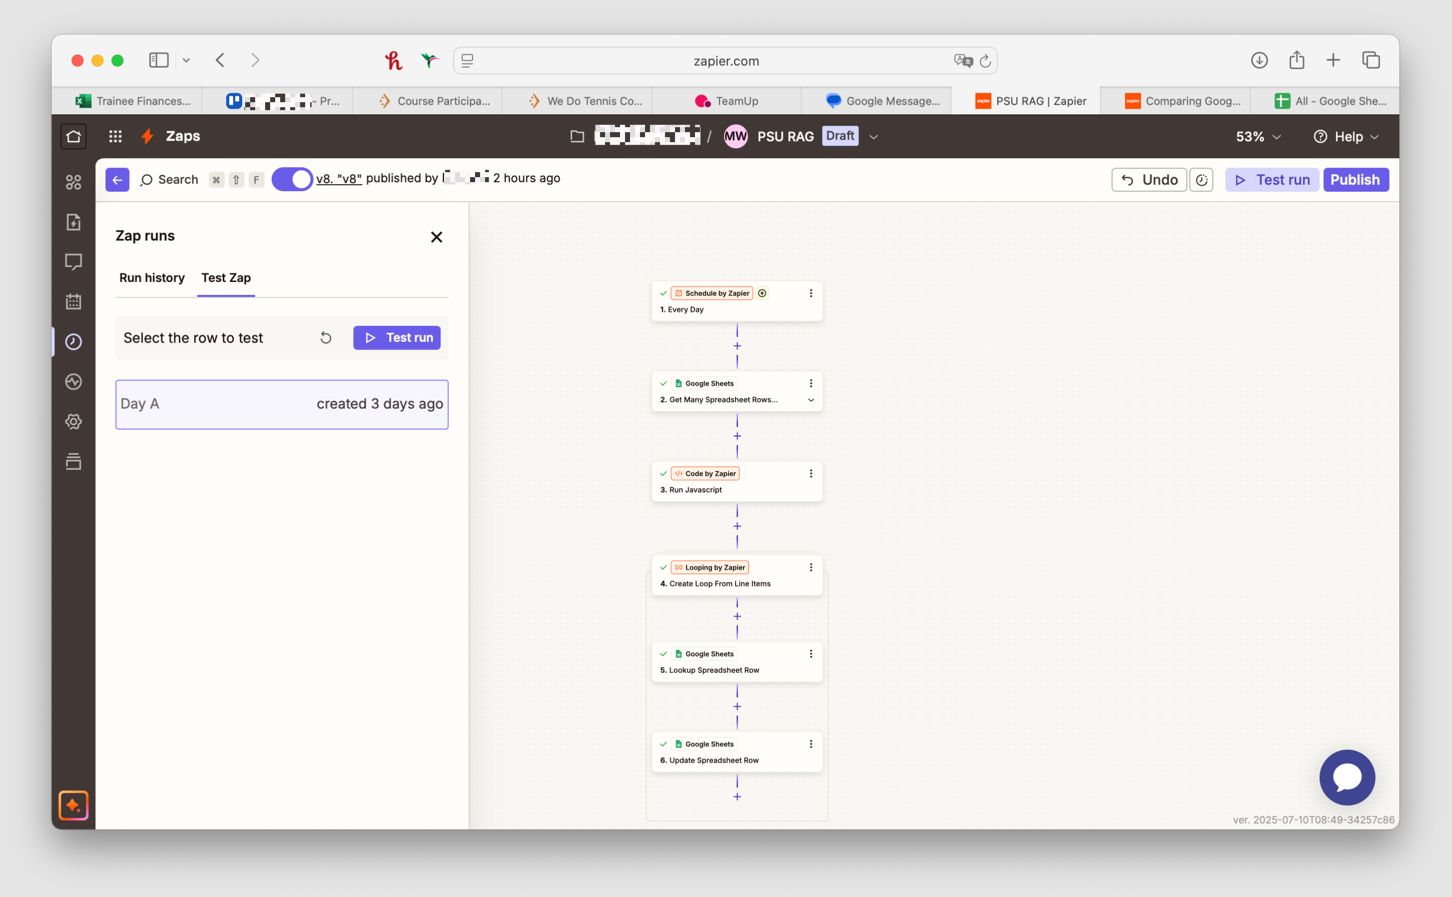
Task: Open the Help menu dropdown
Action: [1346, 136]
